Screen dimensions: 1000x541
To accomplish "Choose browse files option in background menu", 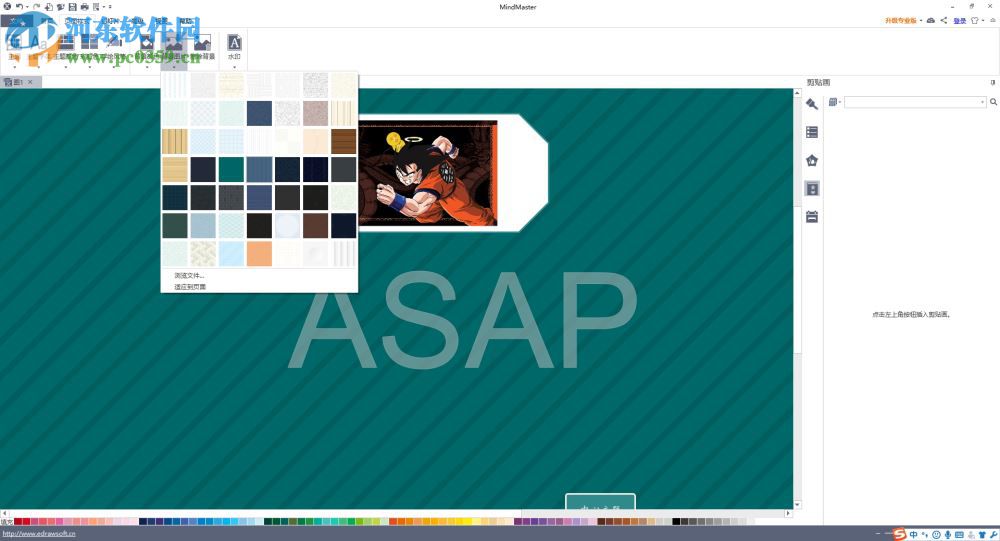I will (x=189, y=276).
